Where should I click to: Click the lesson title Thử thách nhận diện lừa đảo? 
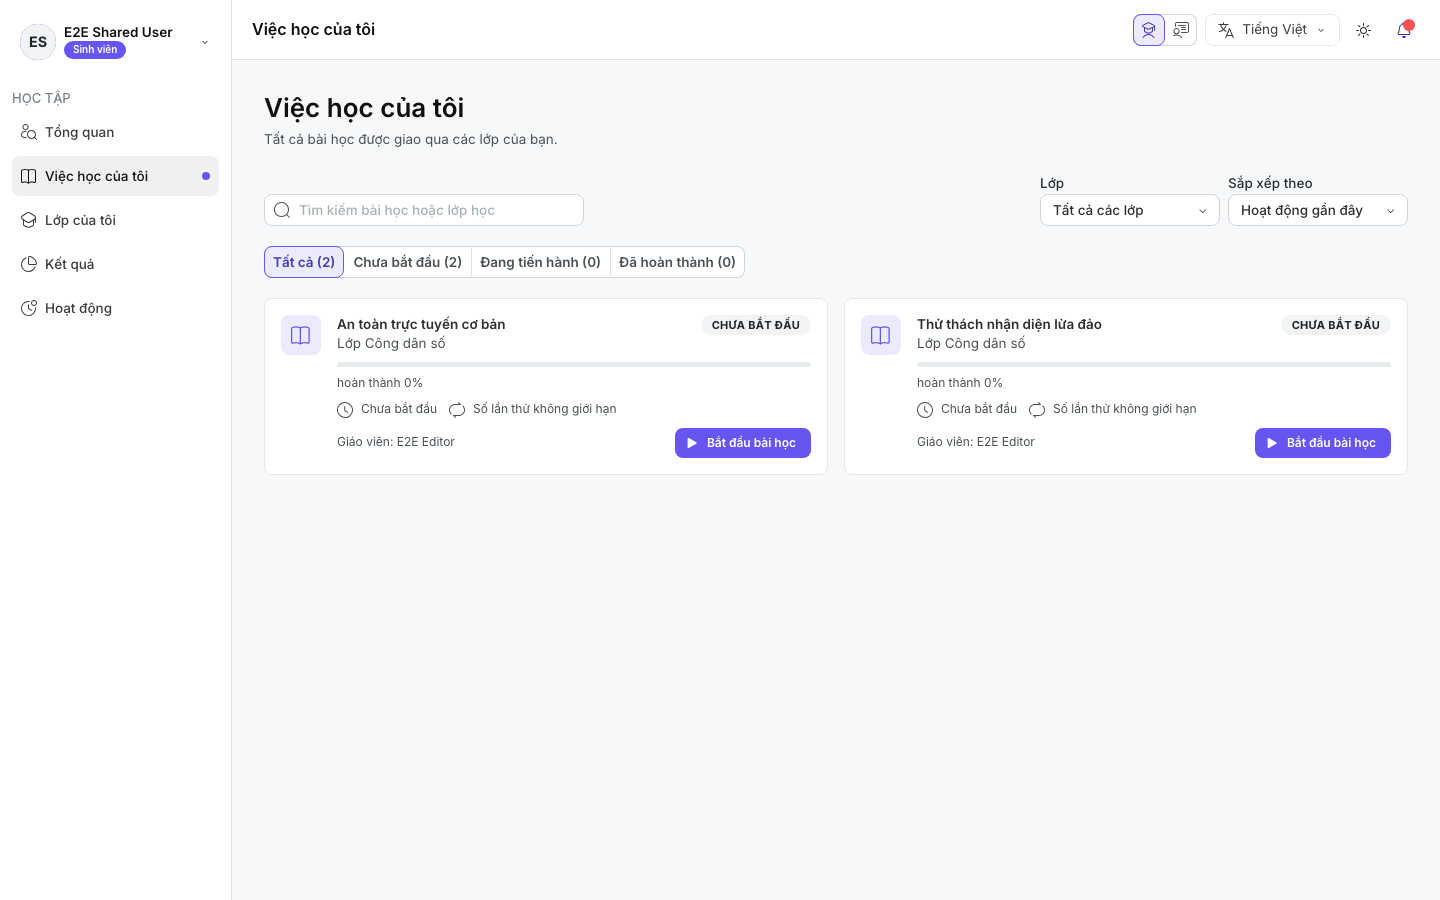(x=1009, y=324)
